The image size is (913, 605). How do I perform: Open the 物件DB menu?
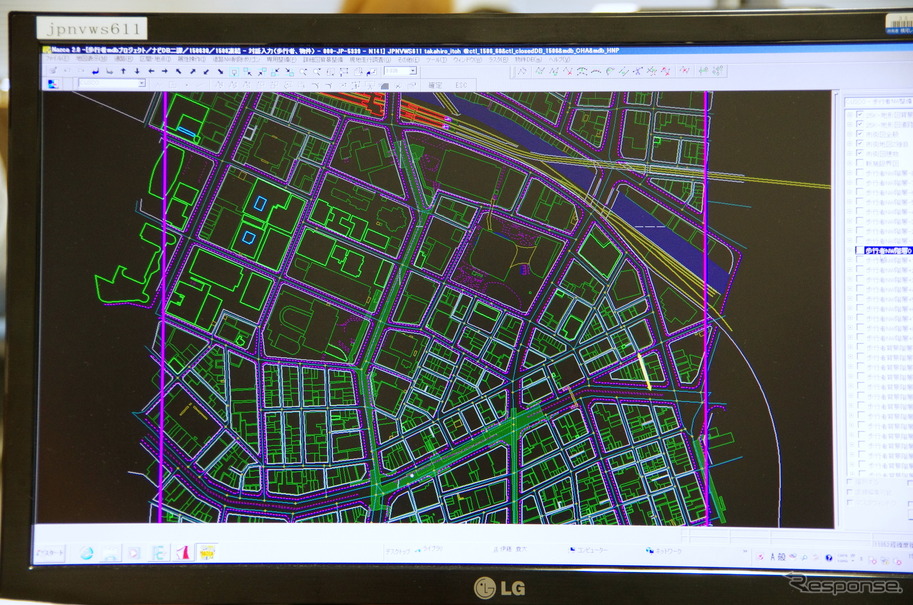click(528, 59)
